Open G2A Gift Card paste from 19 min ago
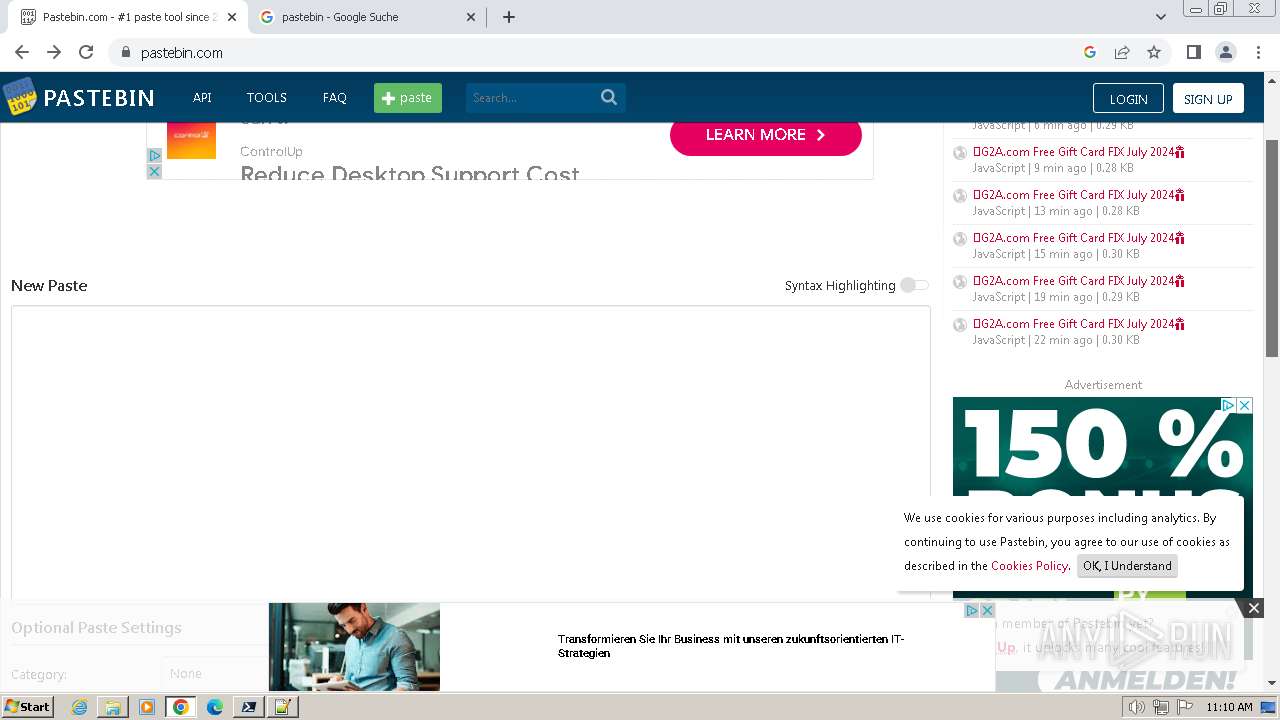This screenshot has width=1280, height=720. (1079, 281)
